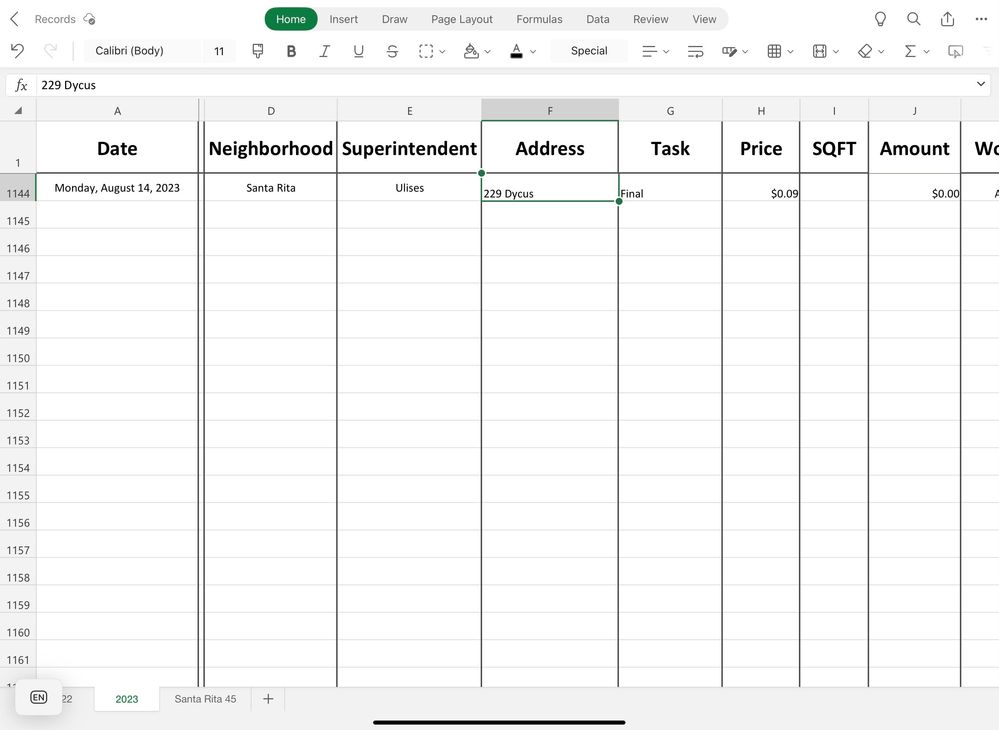Select the 2023 sheet tab
The width and height of the screenshot is (999, 730).
point(127,699)
